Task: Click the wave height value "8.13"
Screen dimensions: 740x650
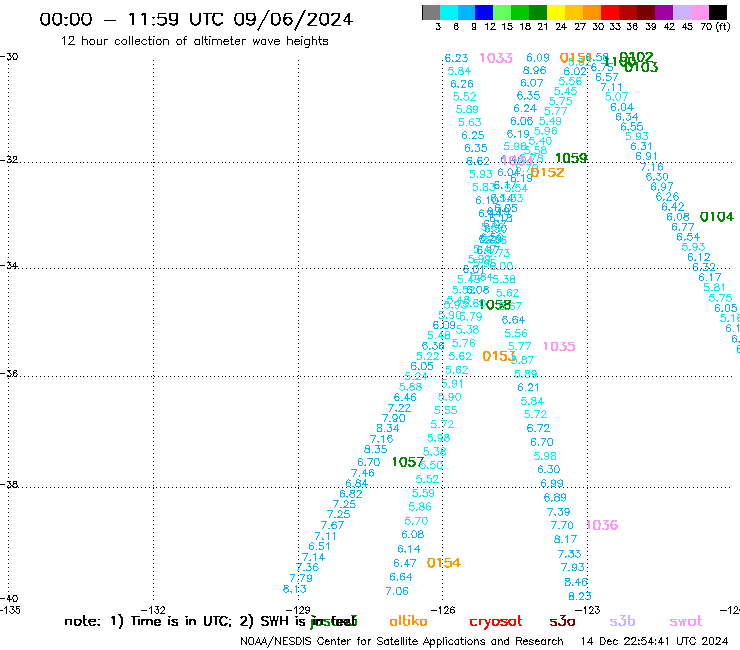Action: pyautogui.click(x=294, y=589)
